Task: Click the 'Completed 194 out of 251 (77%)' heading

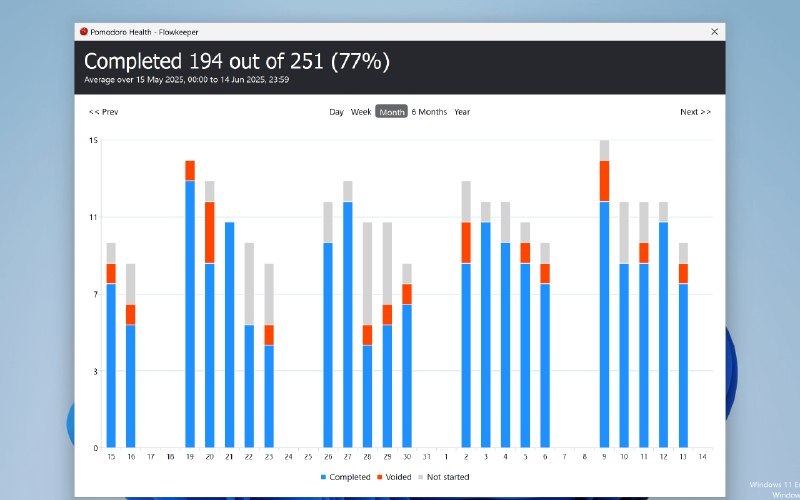Action: (237, 61)
